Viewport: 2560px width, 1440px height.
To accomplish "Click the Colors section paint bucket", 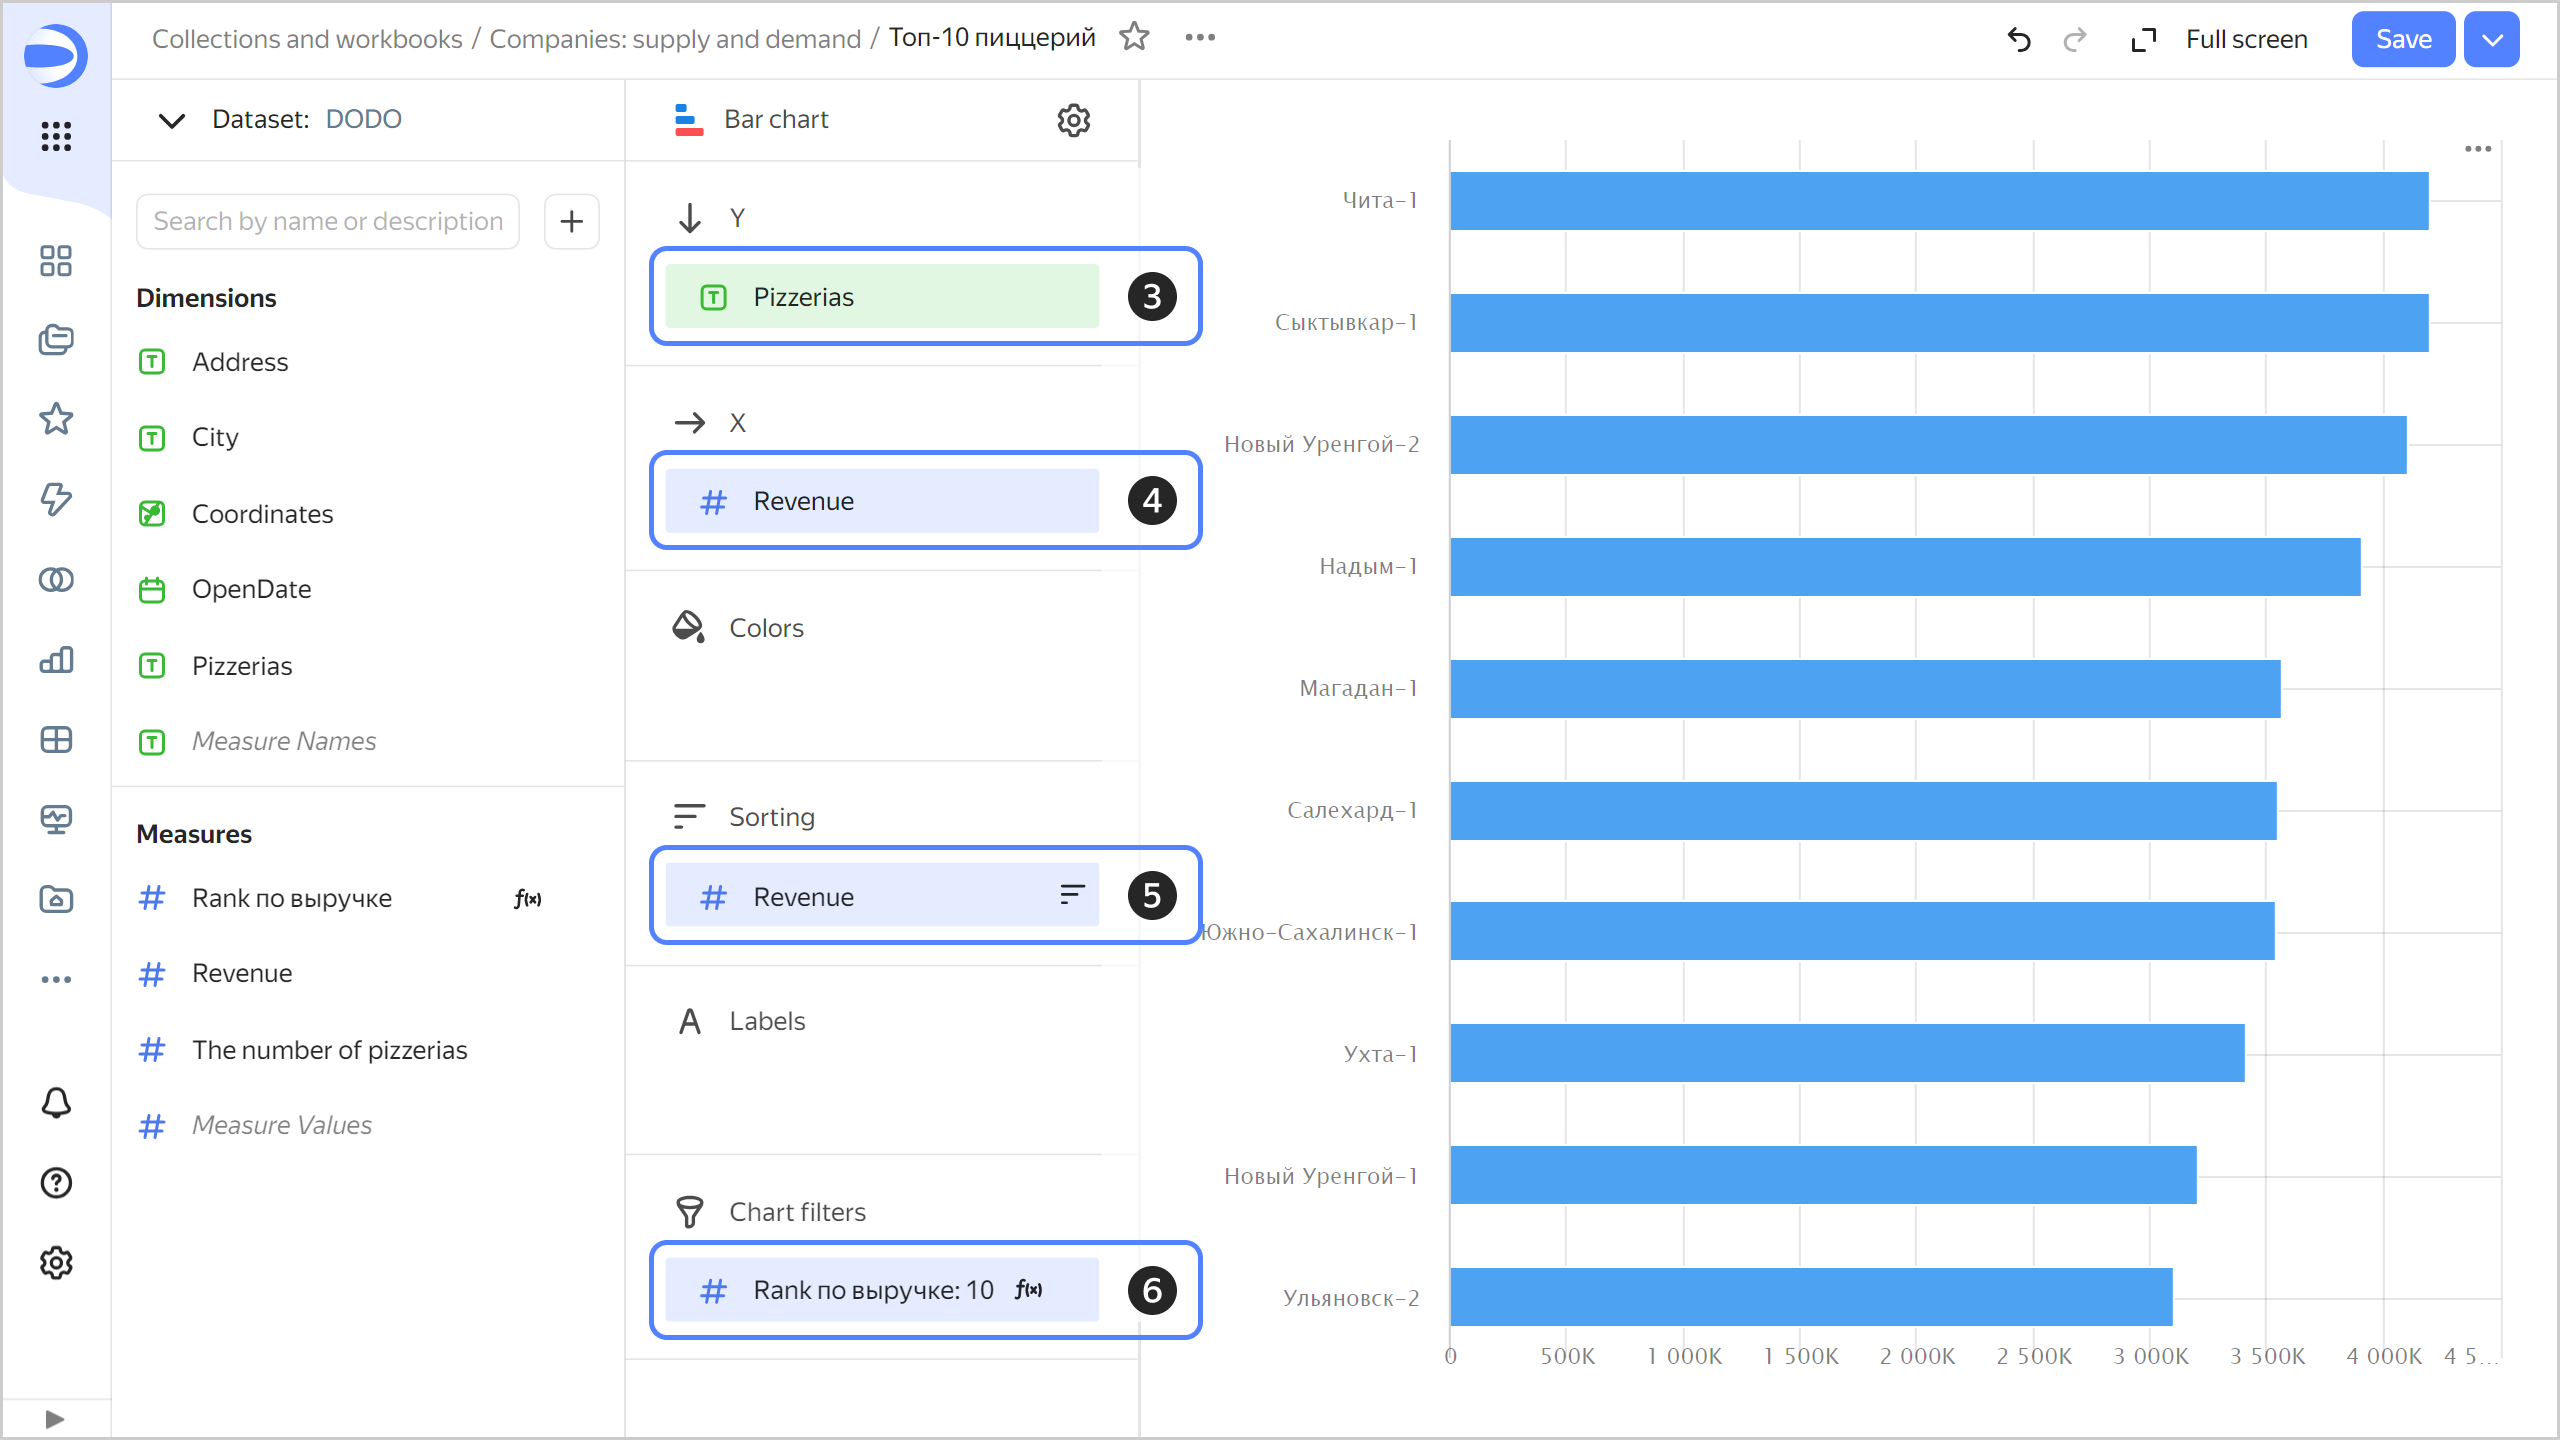I will [x=688, y=627].
